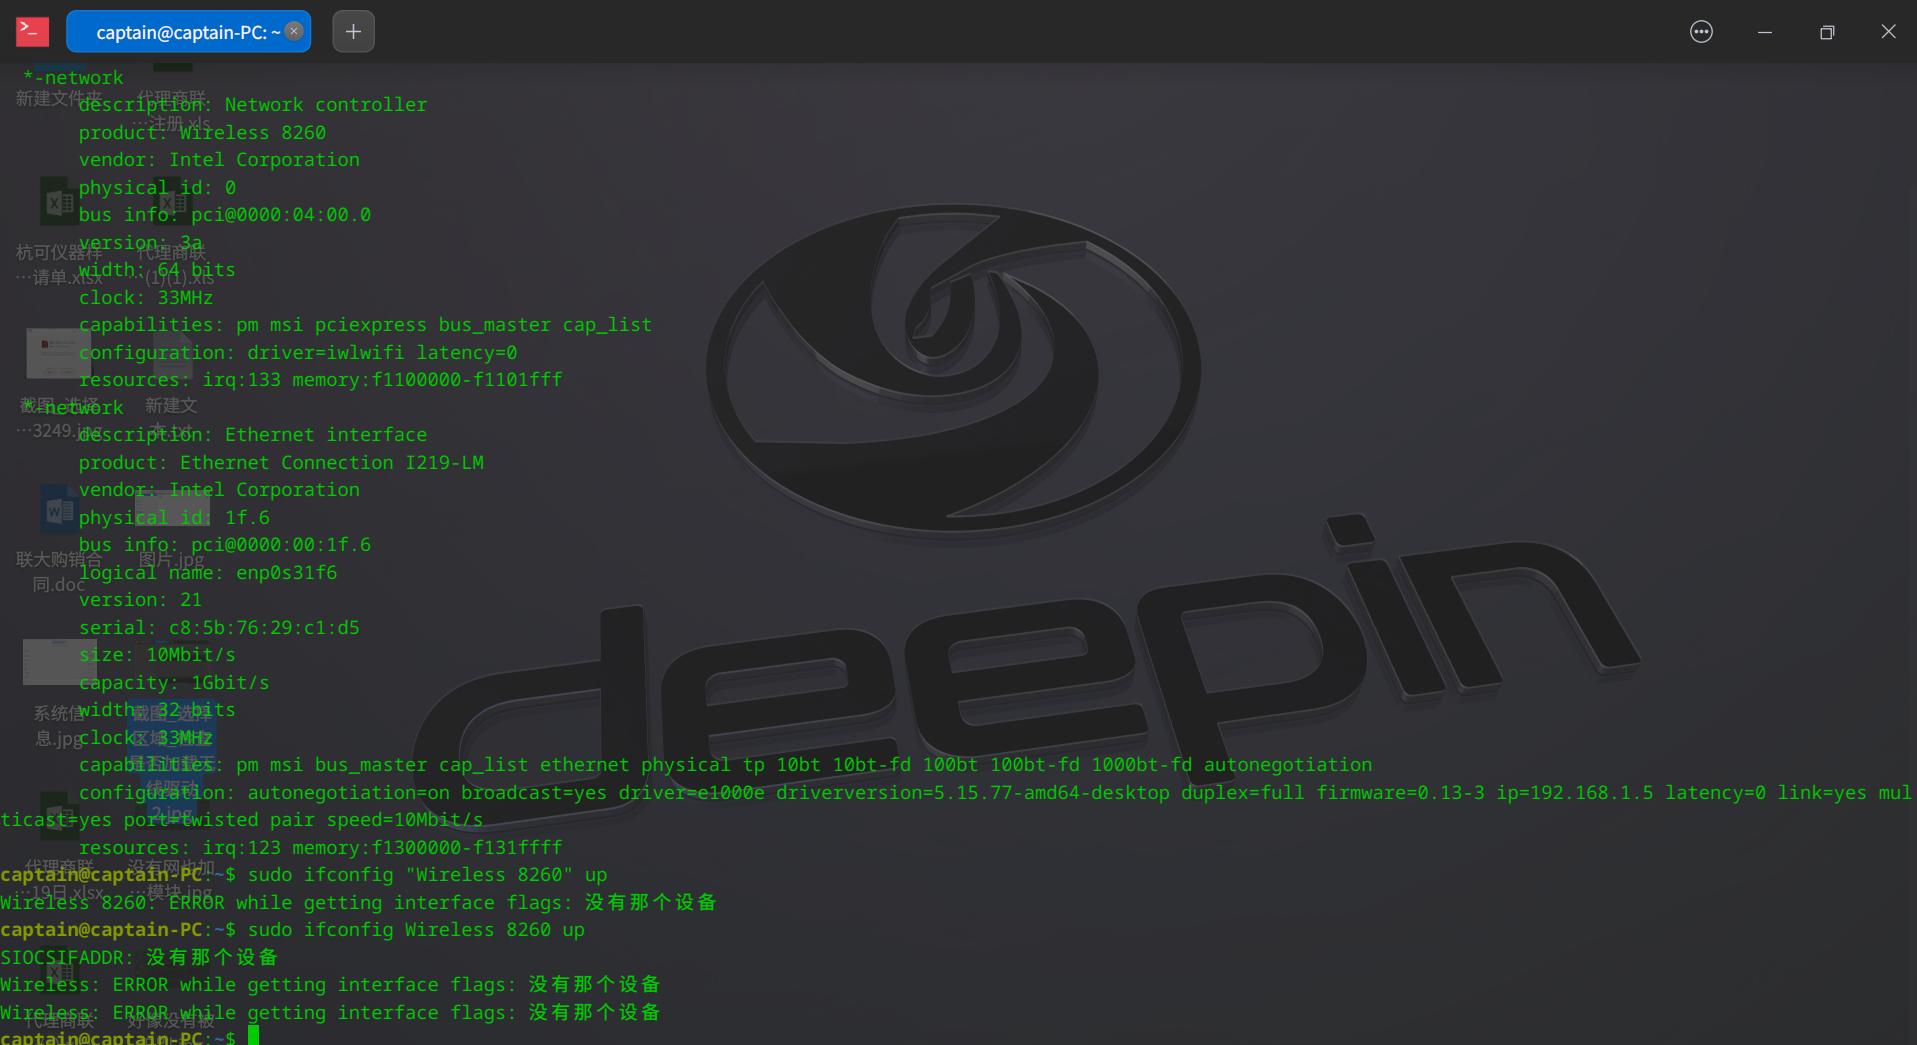1917x1045 pixels.
Task: Click the 'width: 32 bits' line
Action: pos(157,710)
